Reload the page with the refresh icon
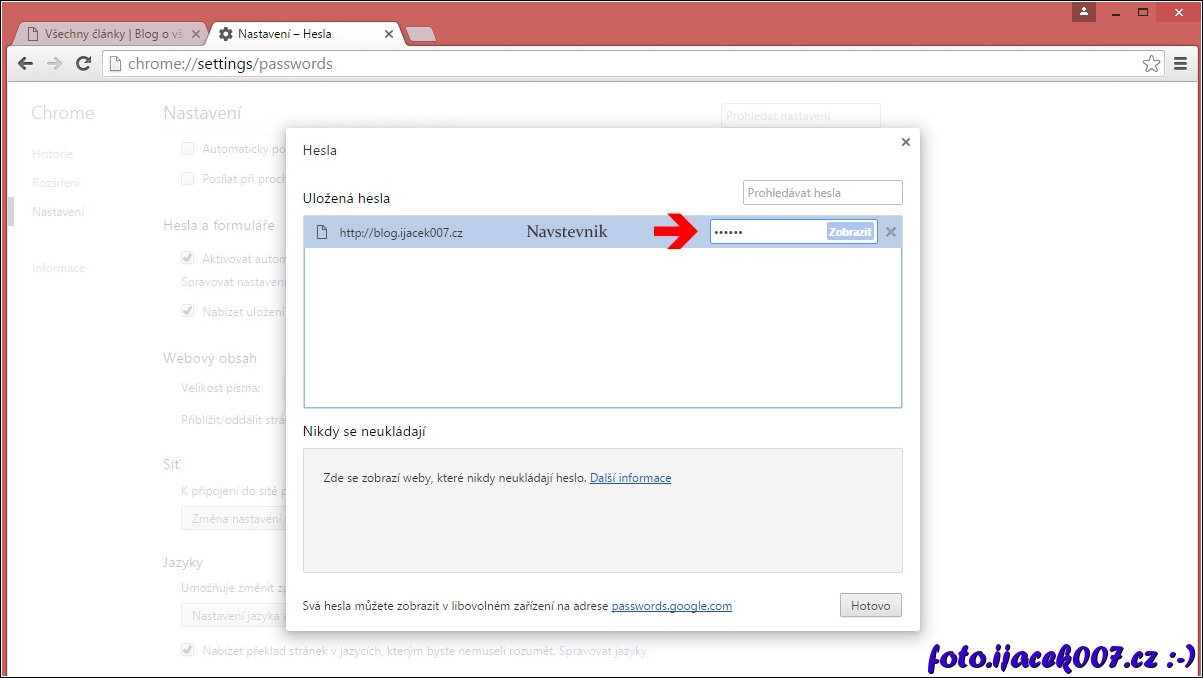The height and width of the screenshot is (678, 1203). pos(84,63)
